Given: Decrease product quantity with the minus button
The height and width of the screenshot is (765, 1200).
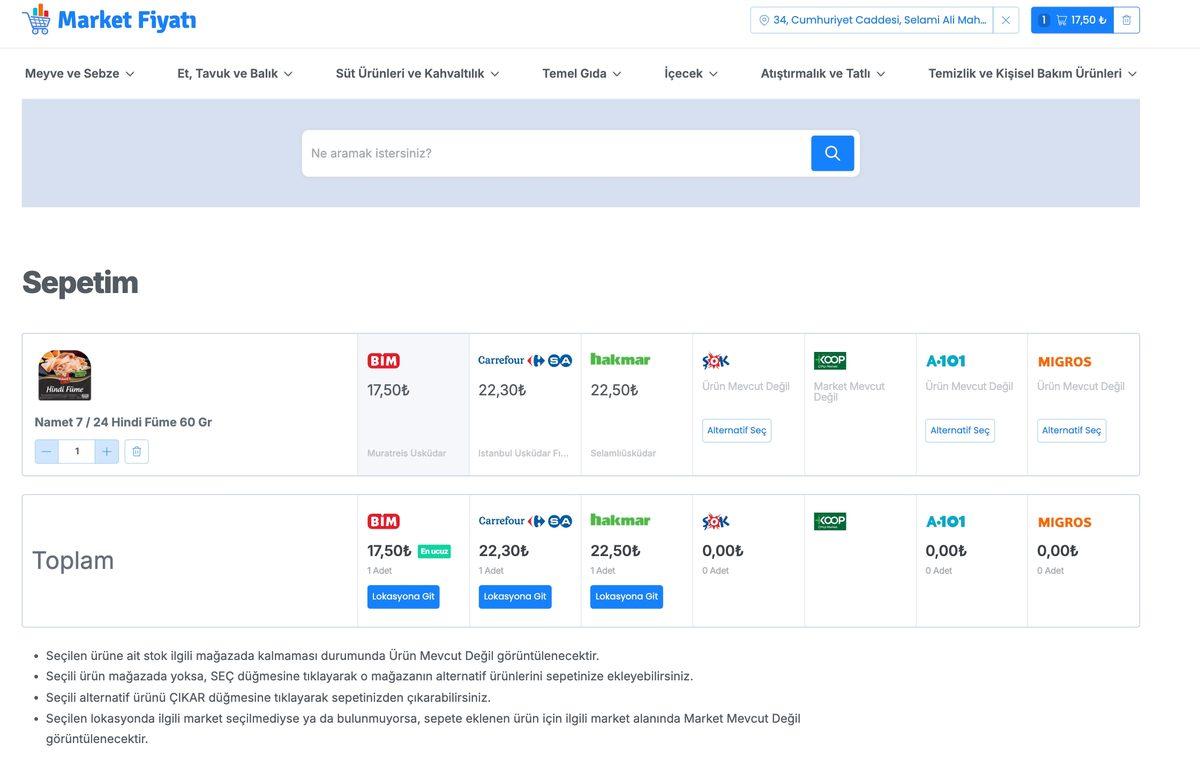Looking at the screenshot, I should 45,450.
